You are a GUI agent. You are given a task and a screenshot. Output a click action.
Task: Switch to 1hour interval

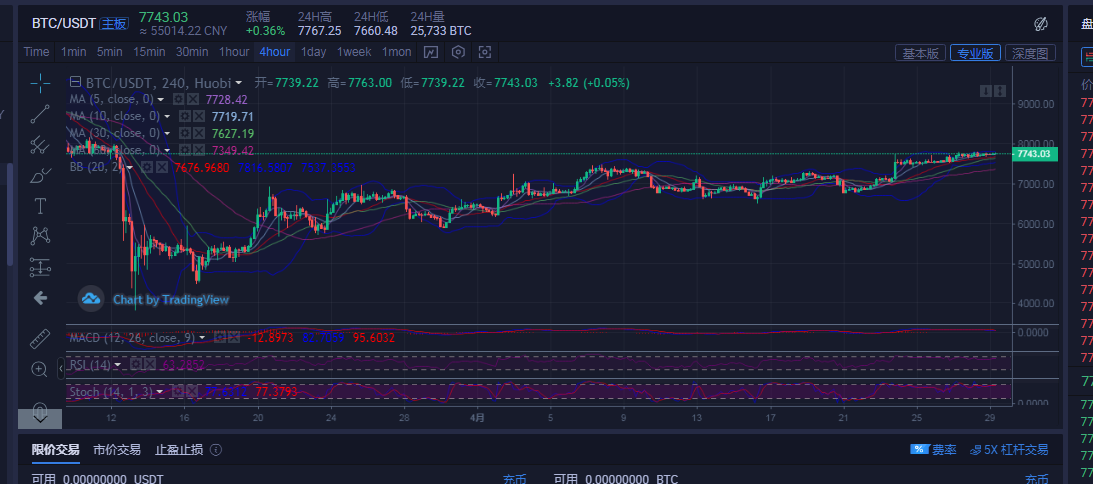[x=234, y=52]
